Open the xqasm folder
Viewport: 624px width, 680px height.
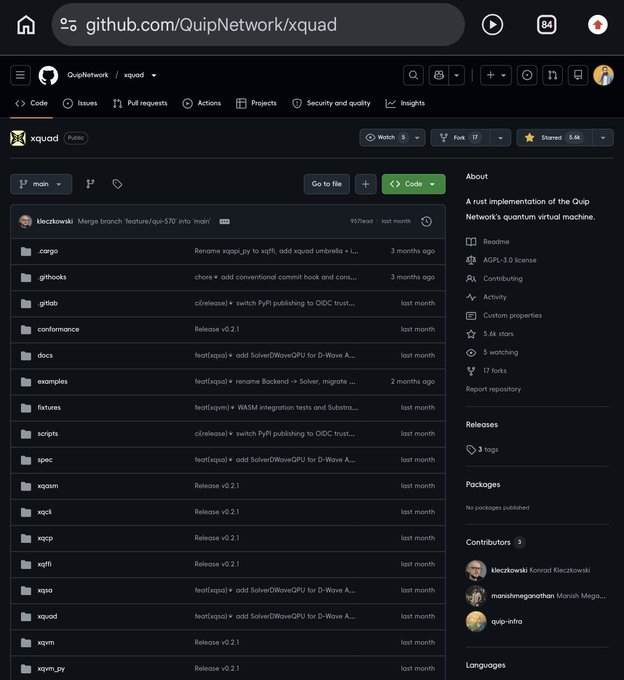click(48, 486)
